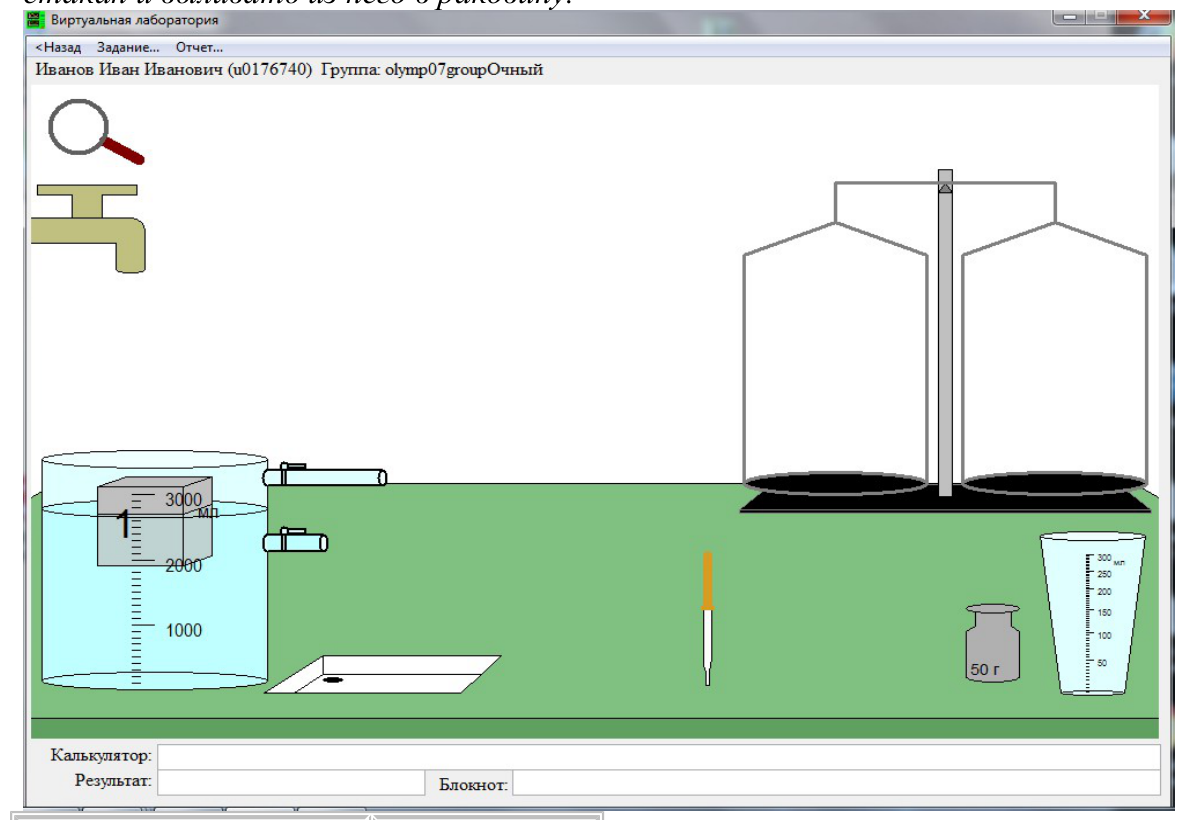
Task: Click the white sink tray on the table
Action: pos(382,675)
